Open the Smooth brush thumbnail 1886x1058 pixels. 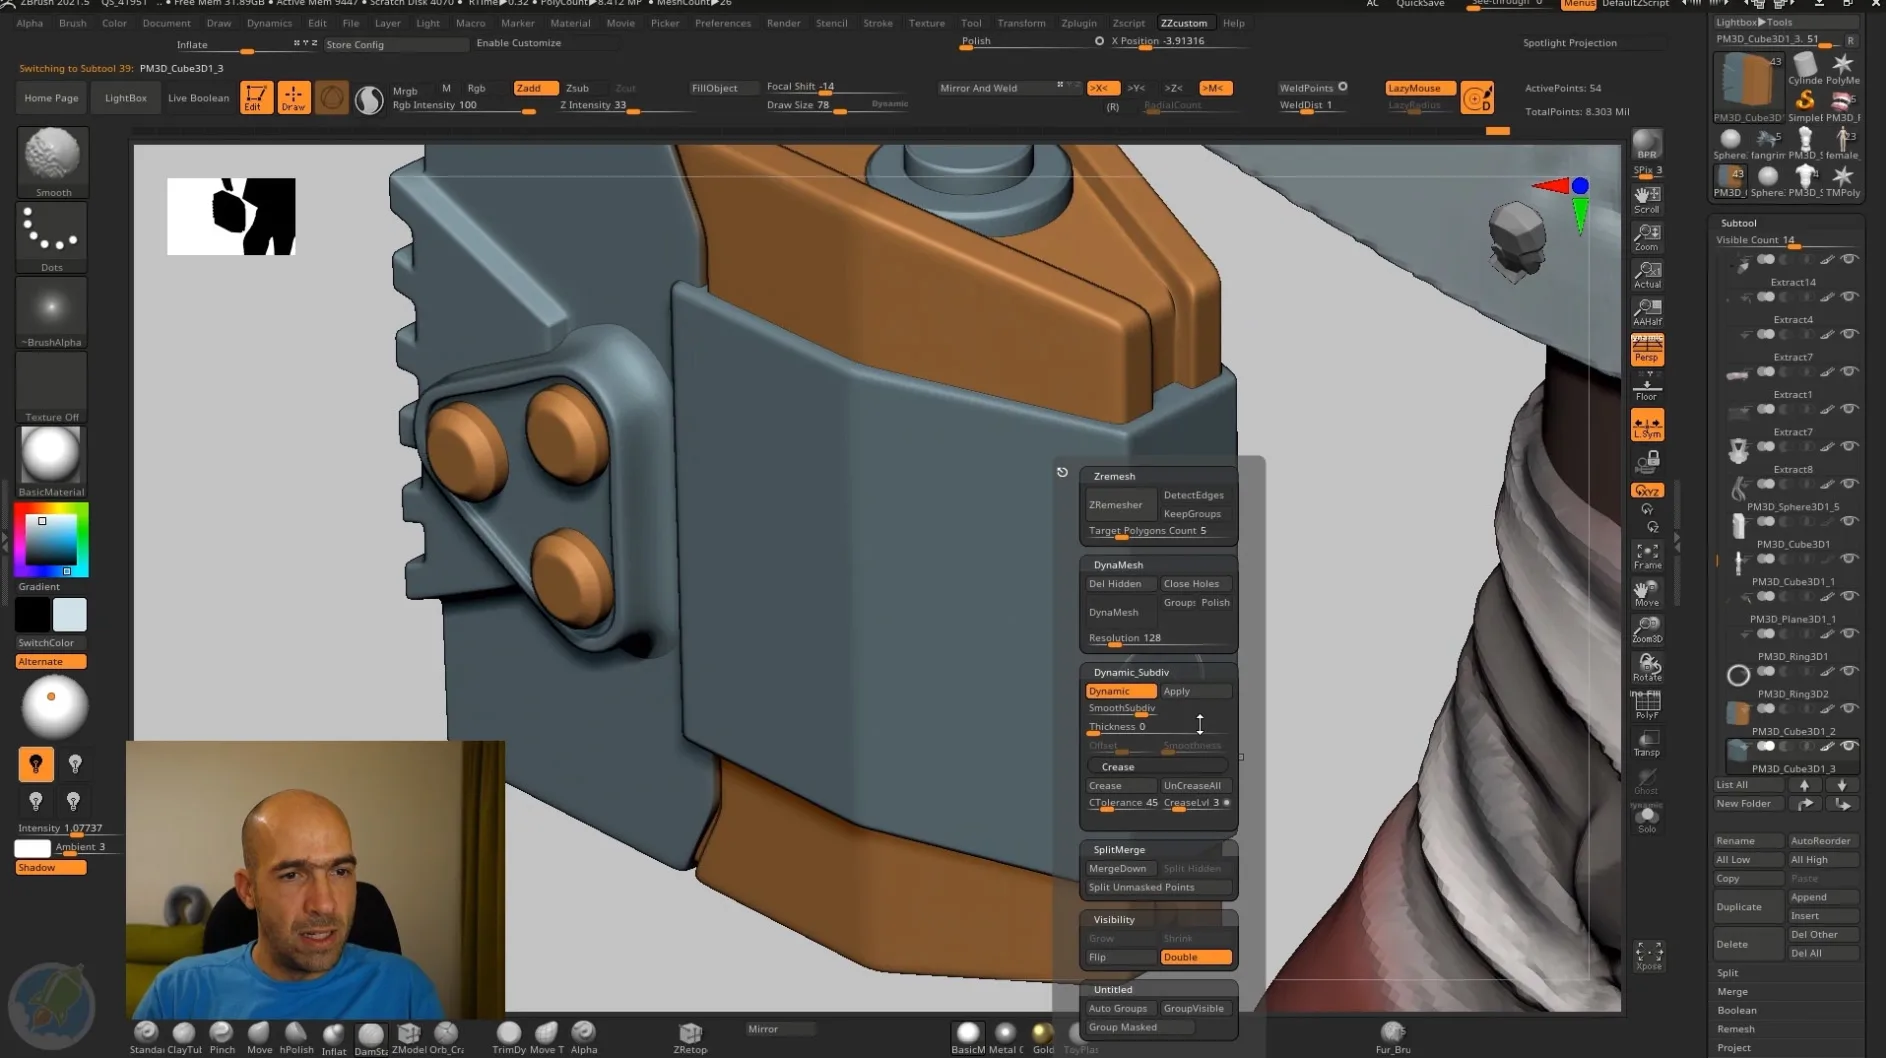coord(52,162)
